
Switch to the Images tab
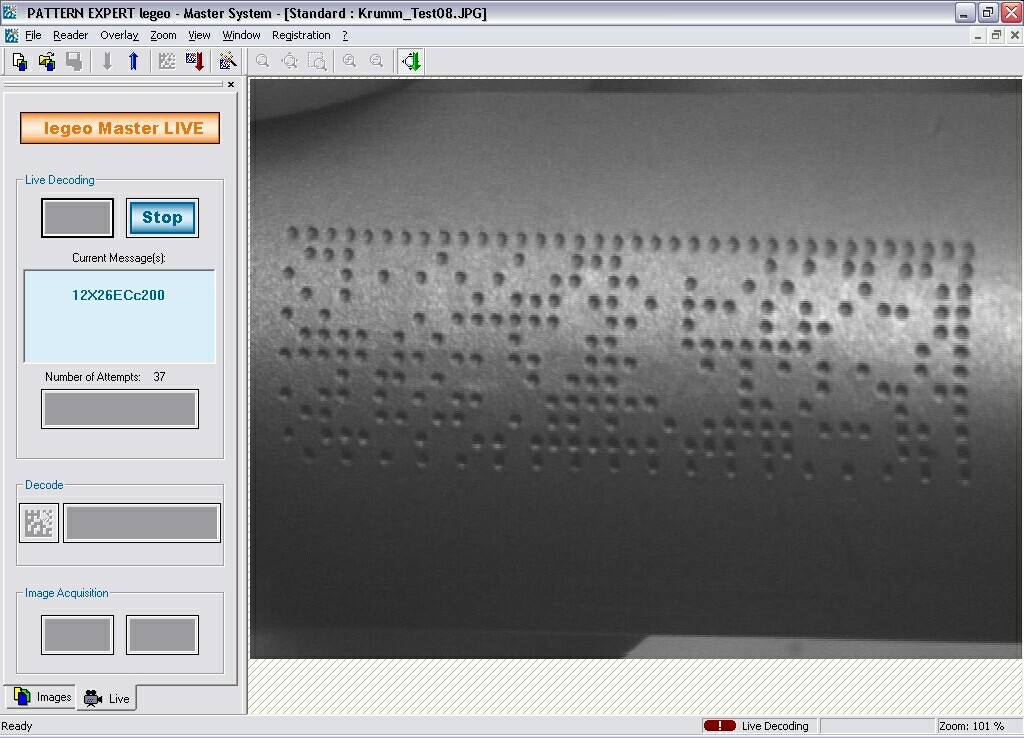pos(42,697)
